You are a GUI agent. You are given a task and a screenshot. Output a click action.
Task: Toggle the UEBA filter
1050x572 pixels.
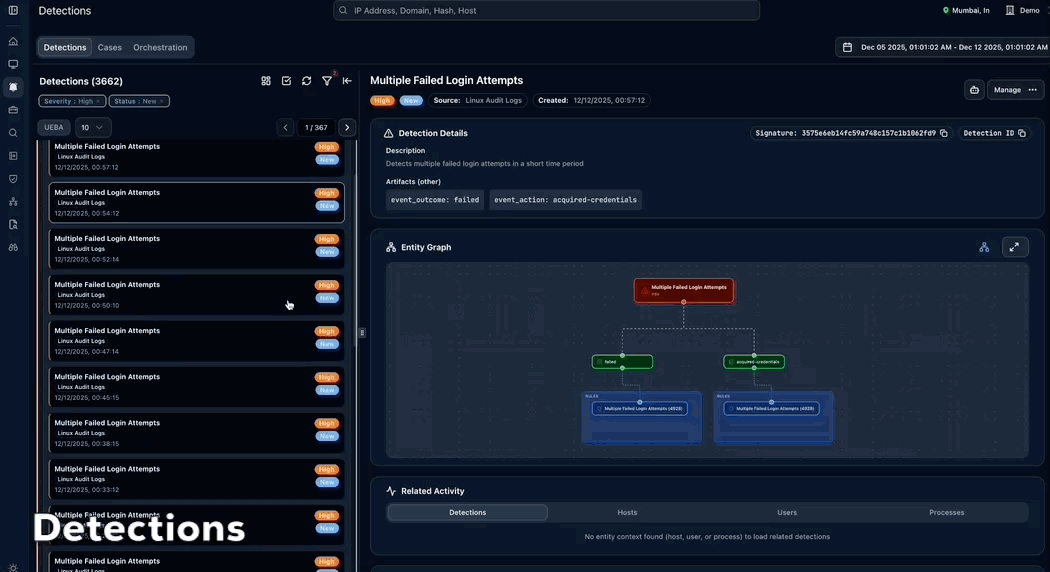coord(54,128)
